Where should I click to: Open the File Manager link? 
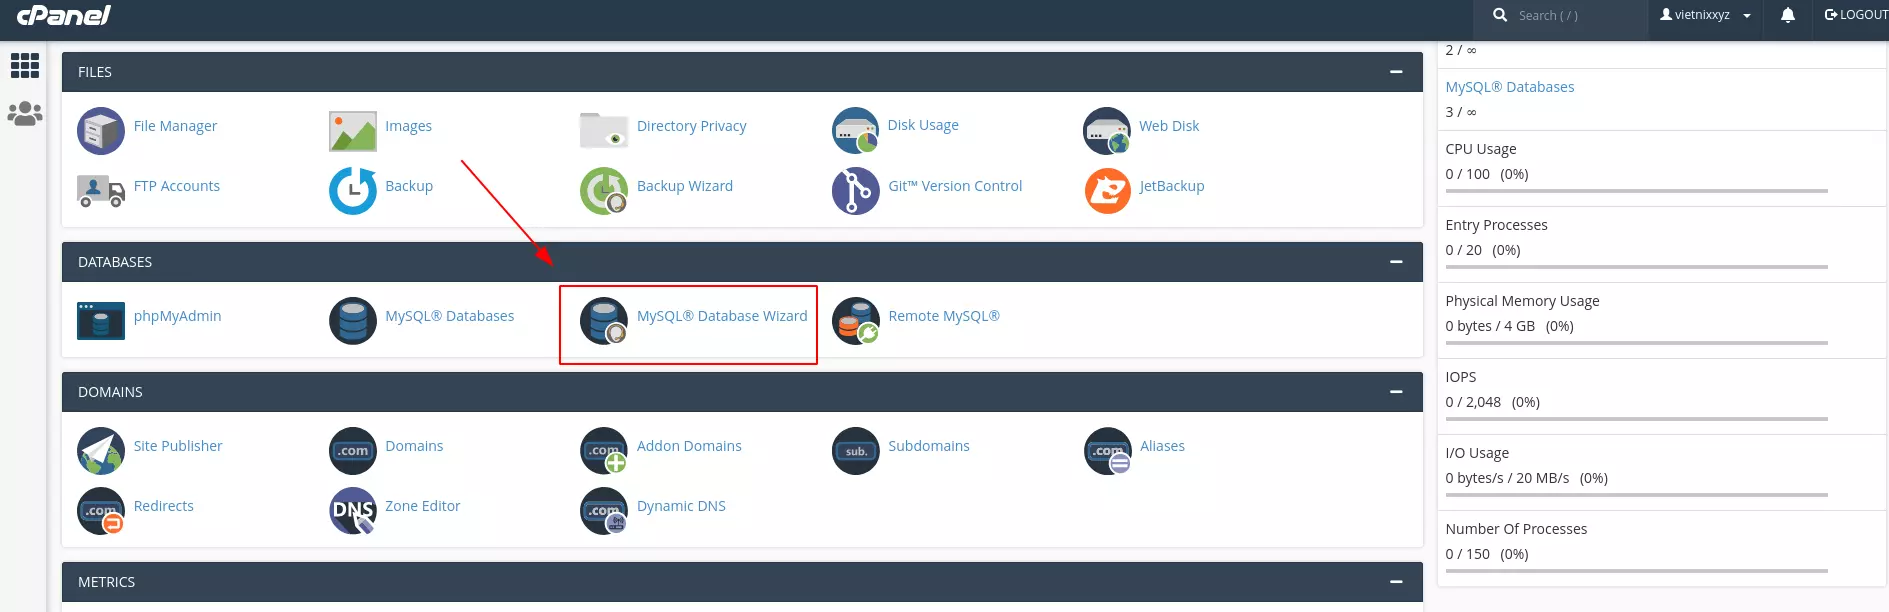(175, 126)
